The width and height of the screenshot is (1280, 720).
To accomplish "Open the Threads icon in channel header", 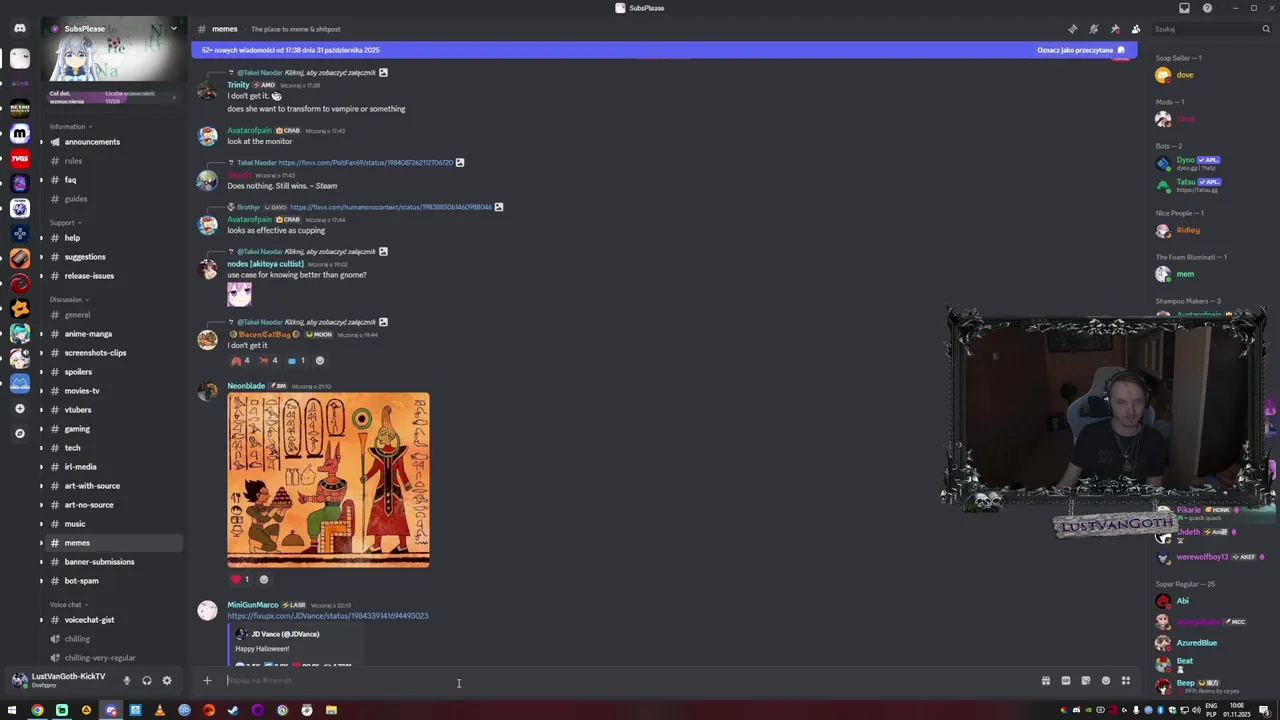I will pyautogui.click(x=1073, y=29).
